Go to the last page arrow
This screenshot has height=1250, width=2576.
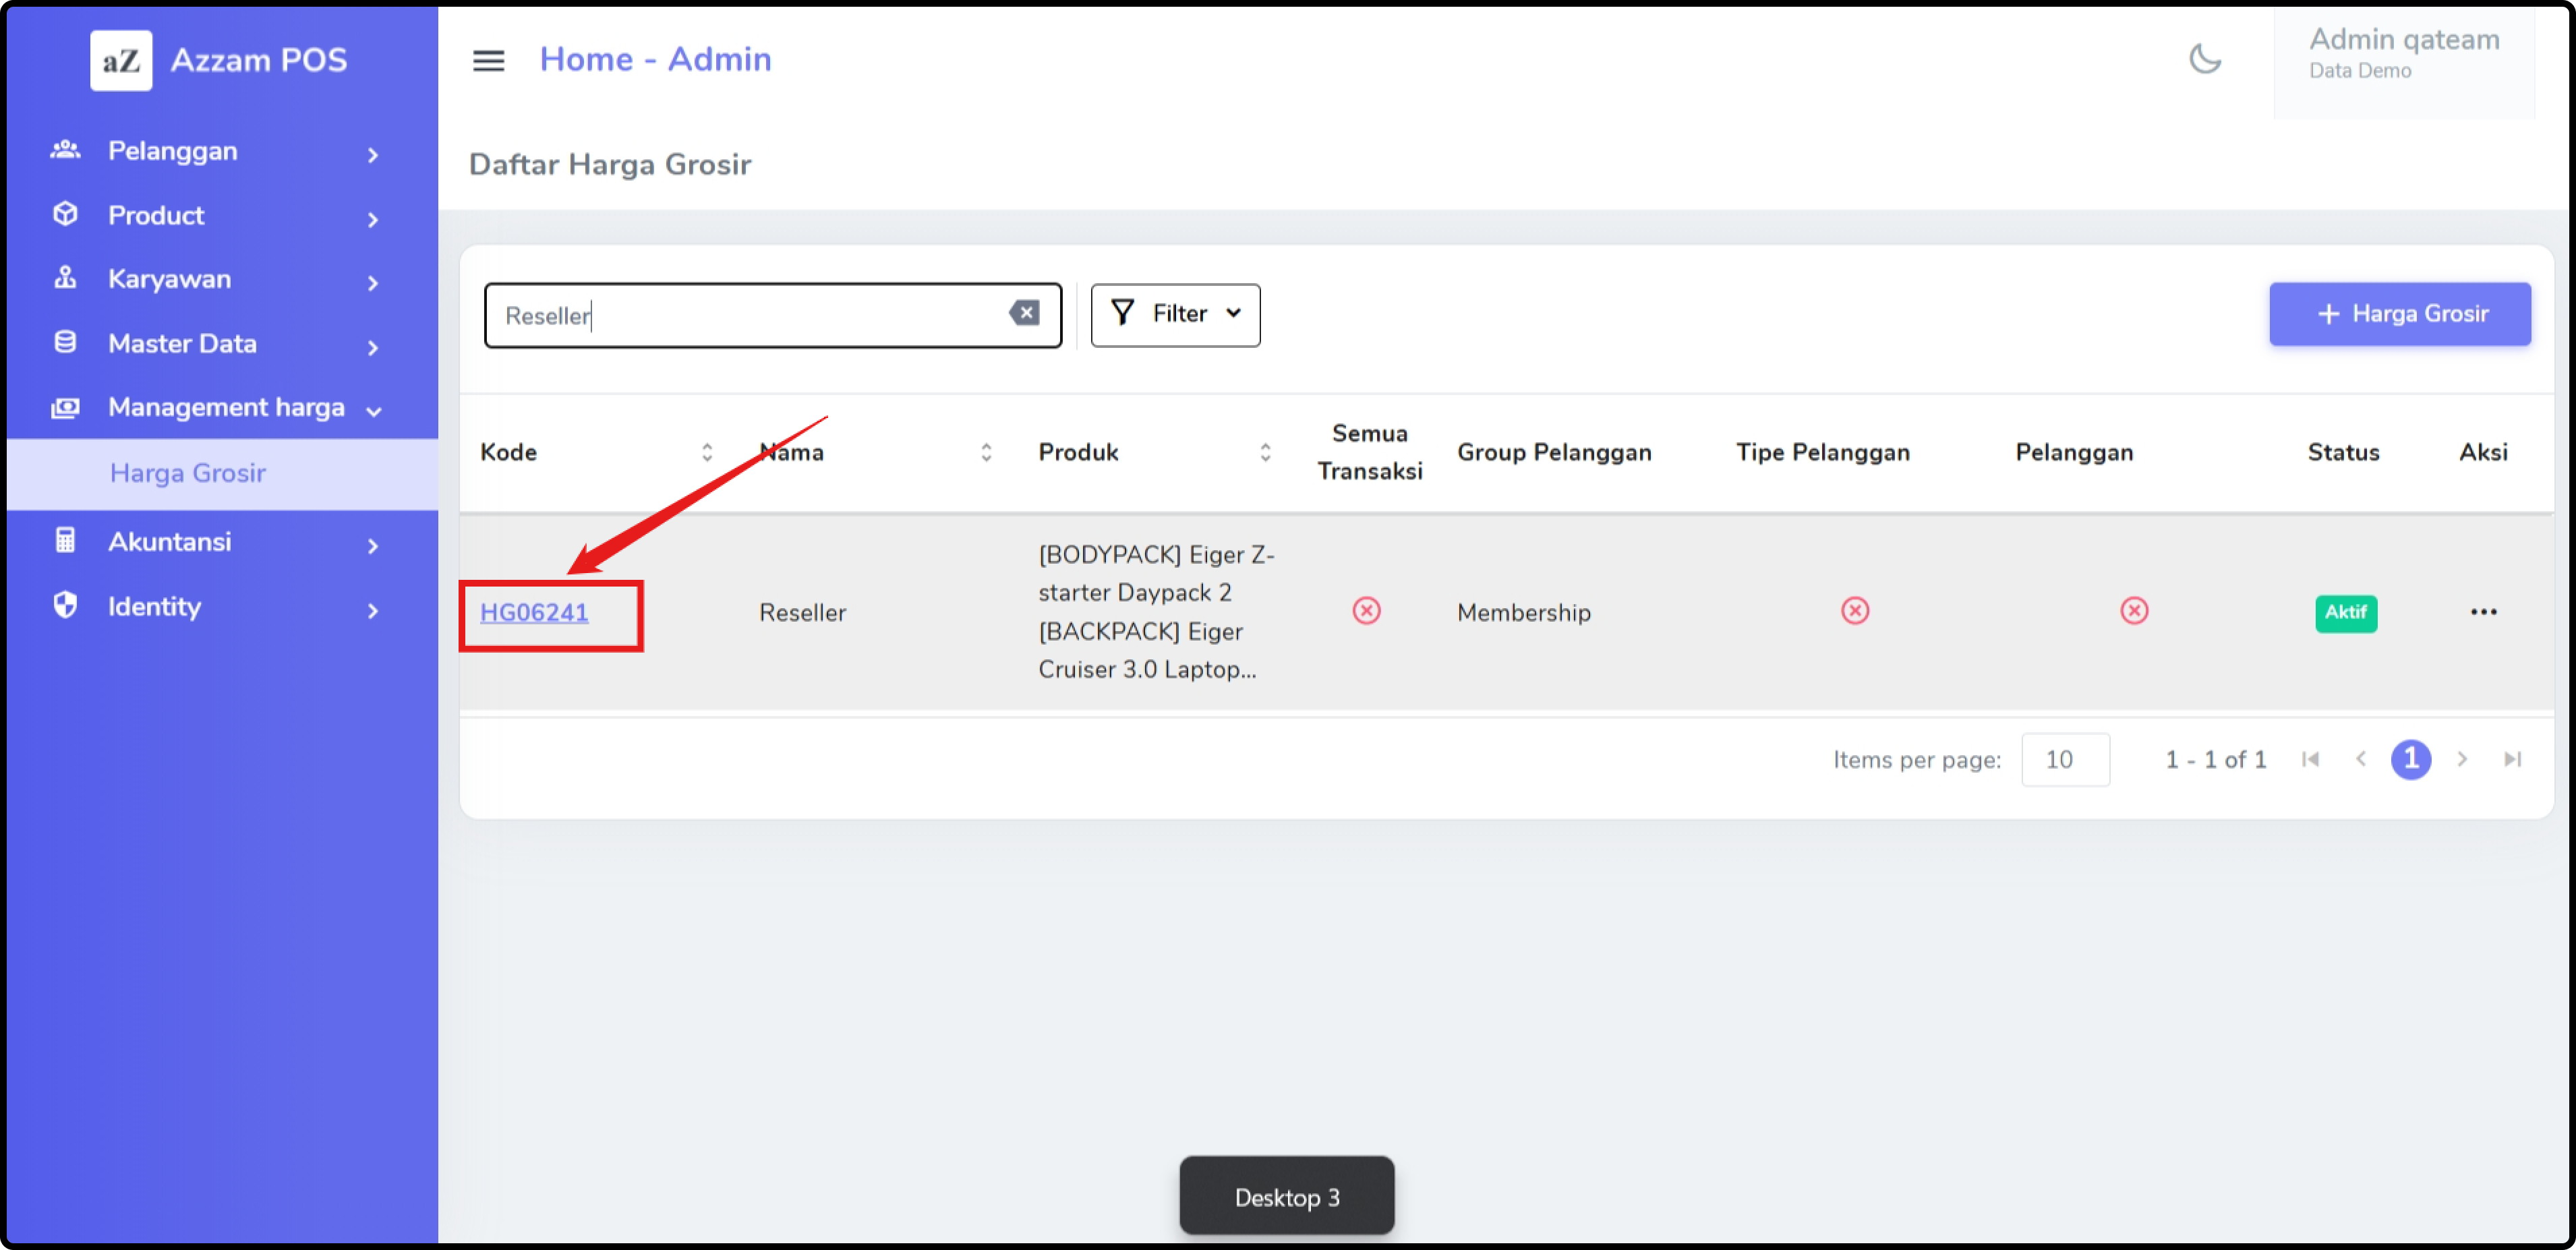(x=2512, y=759)
